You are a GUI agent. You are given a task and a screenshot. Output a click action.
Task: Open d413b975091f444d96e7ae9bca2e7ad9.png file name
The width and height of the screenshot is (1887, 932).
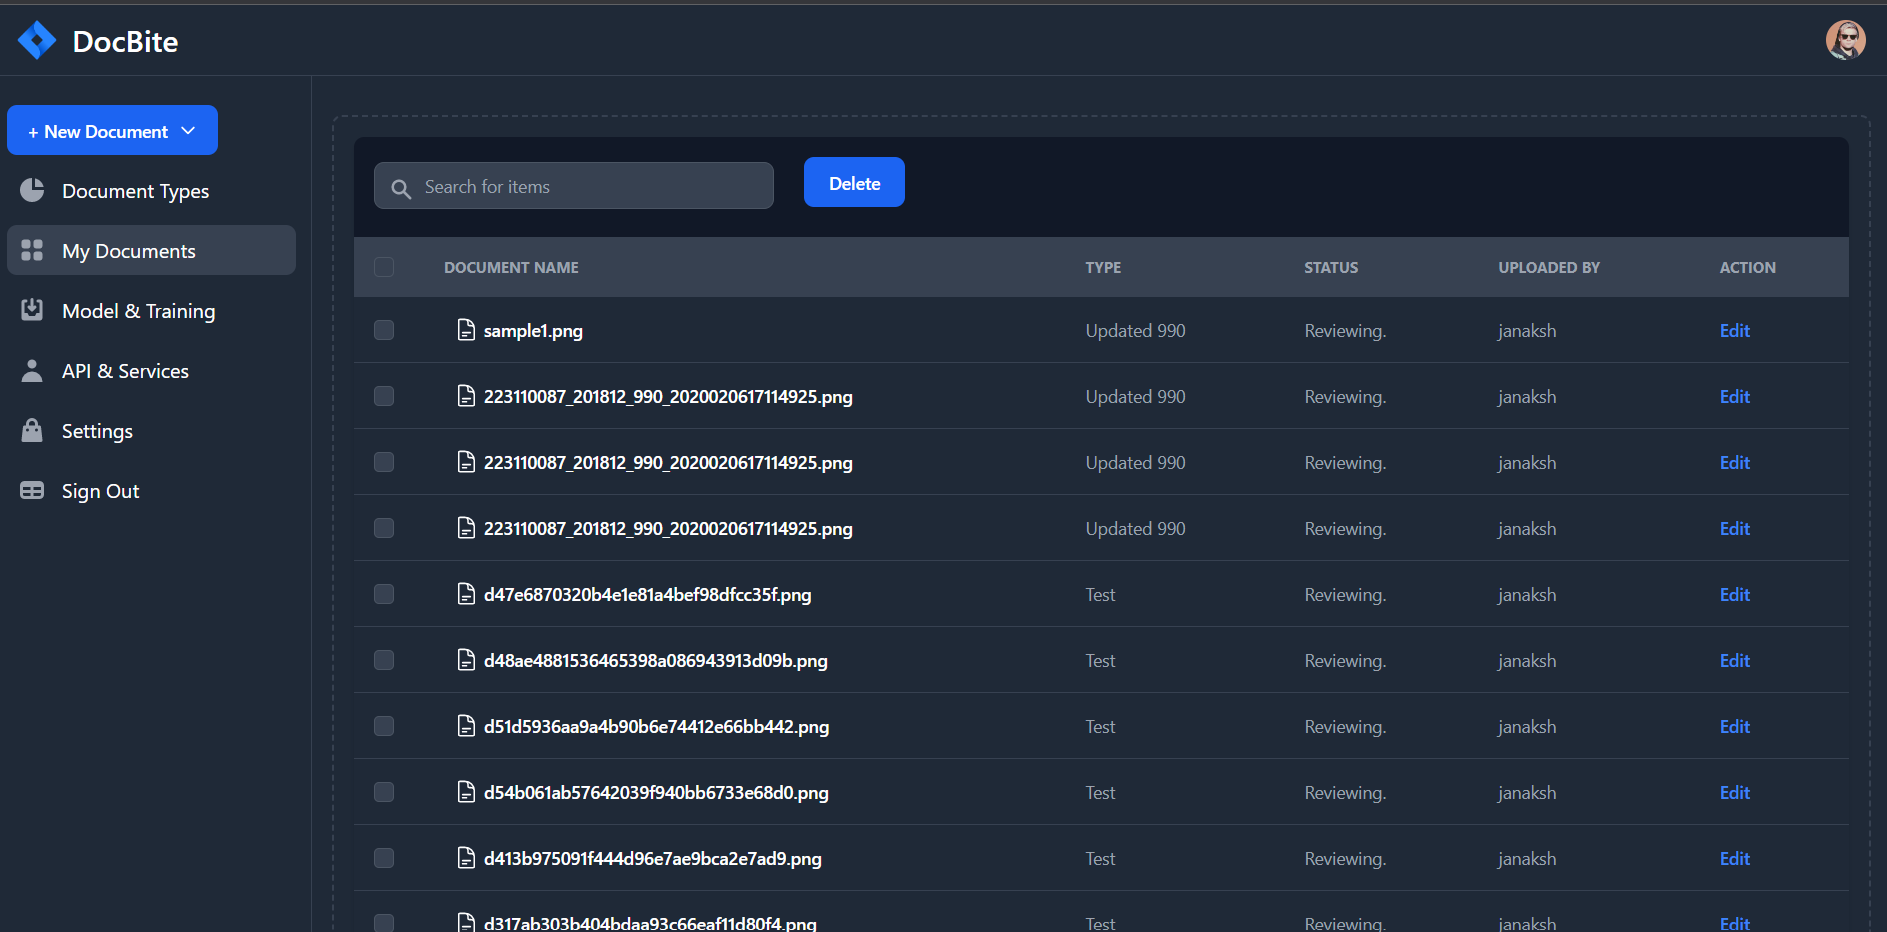click(652, 859)
